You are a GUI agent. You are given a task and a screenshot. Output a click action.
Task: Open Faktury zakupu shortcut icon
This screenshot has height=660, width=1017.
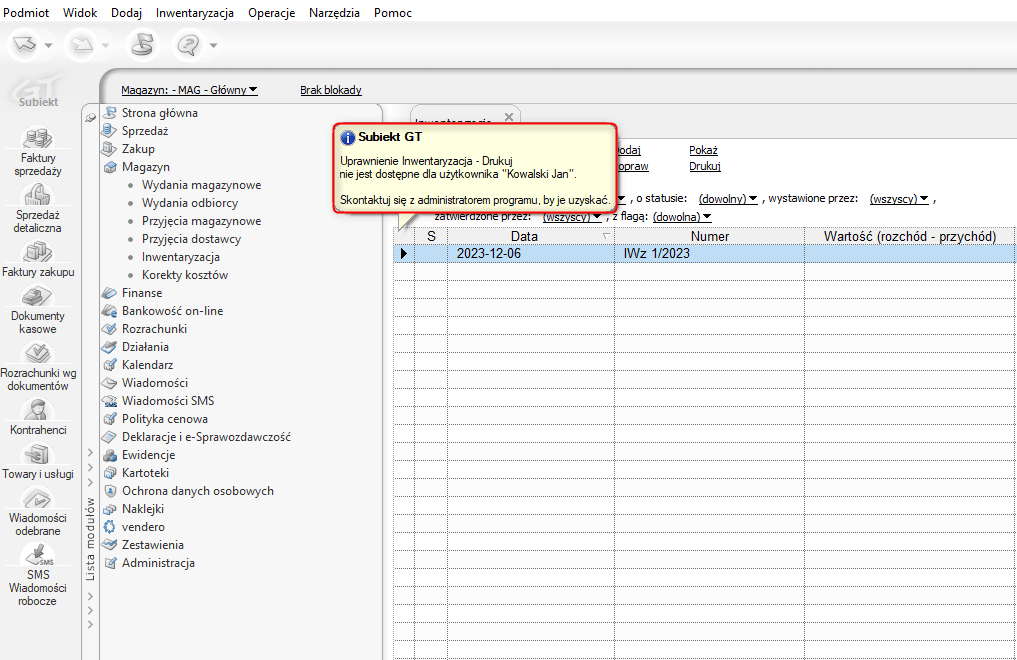38,252
